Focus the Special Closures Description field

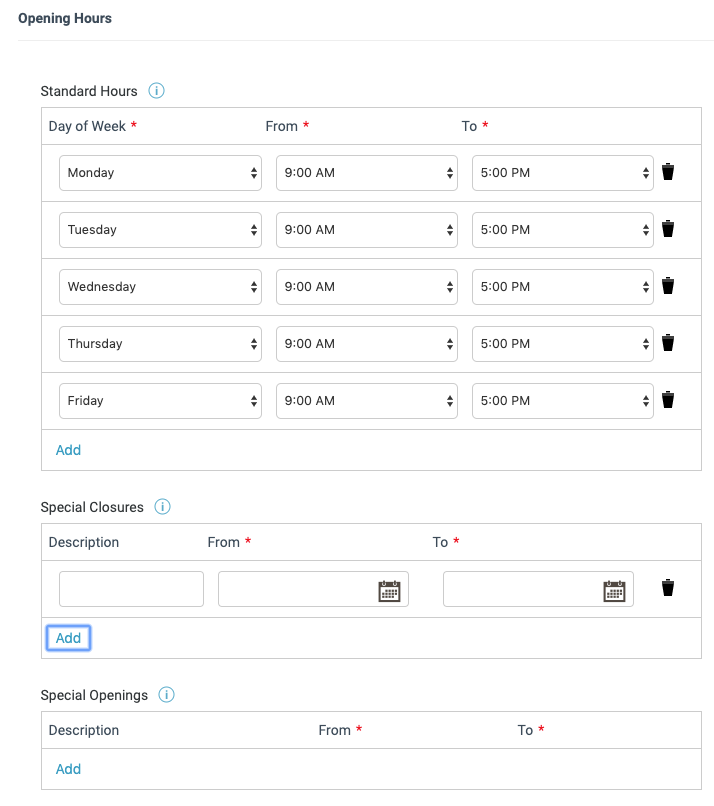[131, 589]
